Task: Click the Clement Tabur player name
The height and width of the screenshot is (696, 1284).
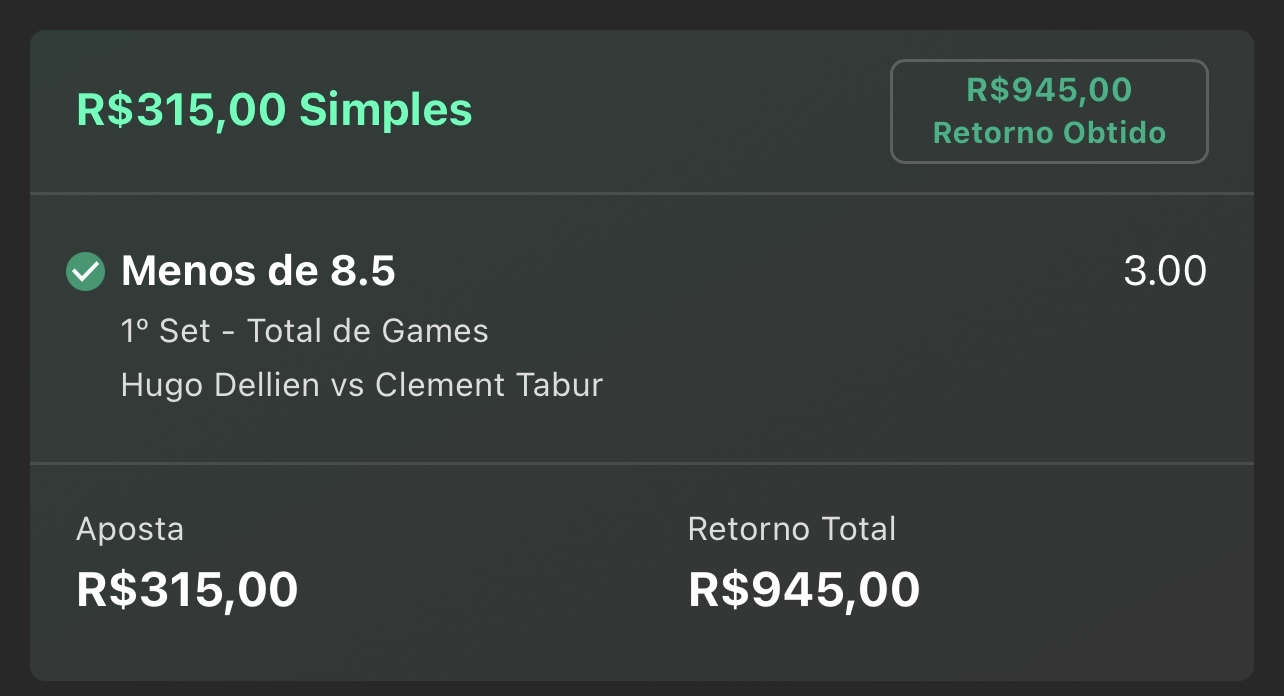Action: (x=489, y=385)
